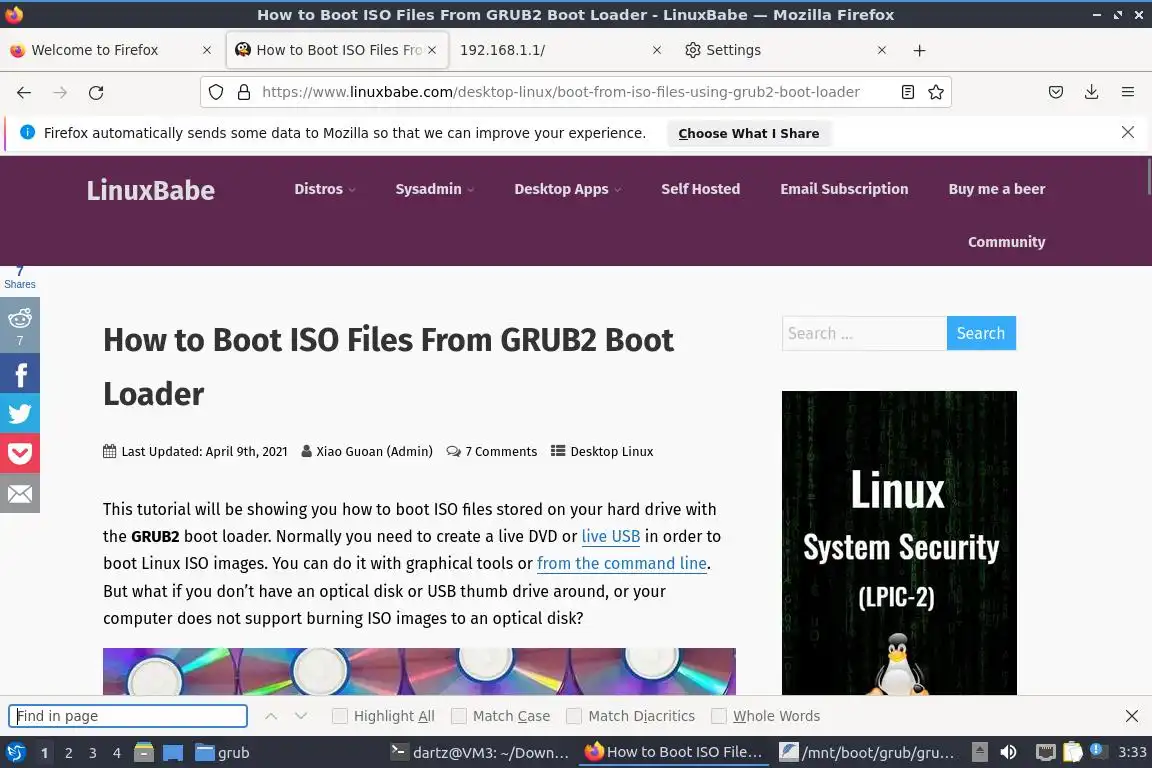This screenshot has height=768, width=1152.
Task: Click the blue Search button
Action: (981, 333)
